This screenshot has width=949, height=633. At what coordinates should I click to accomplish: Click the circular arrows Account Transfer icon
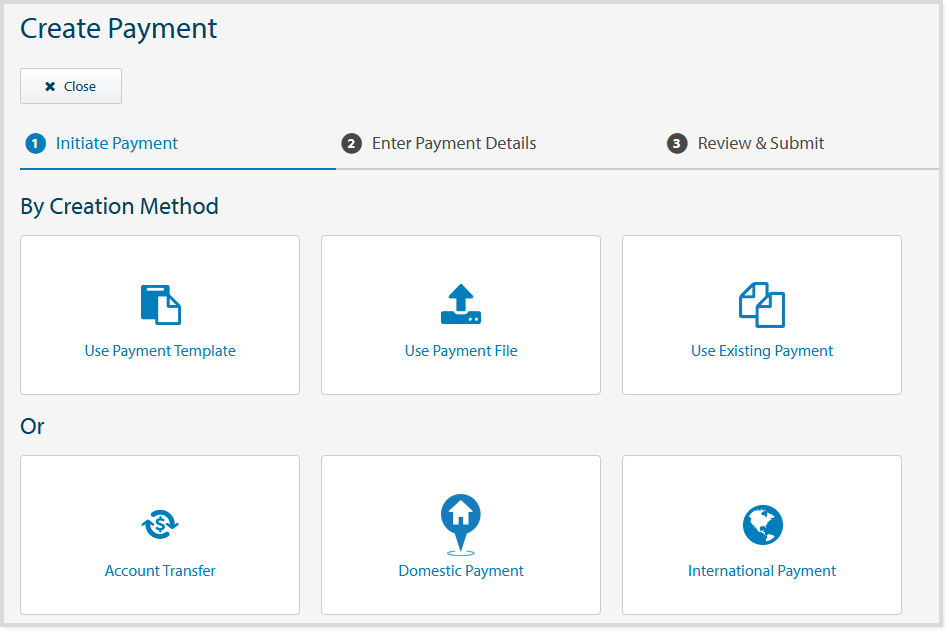point(160,524)
